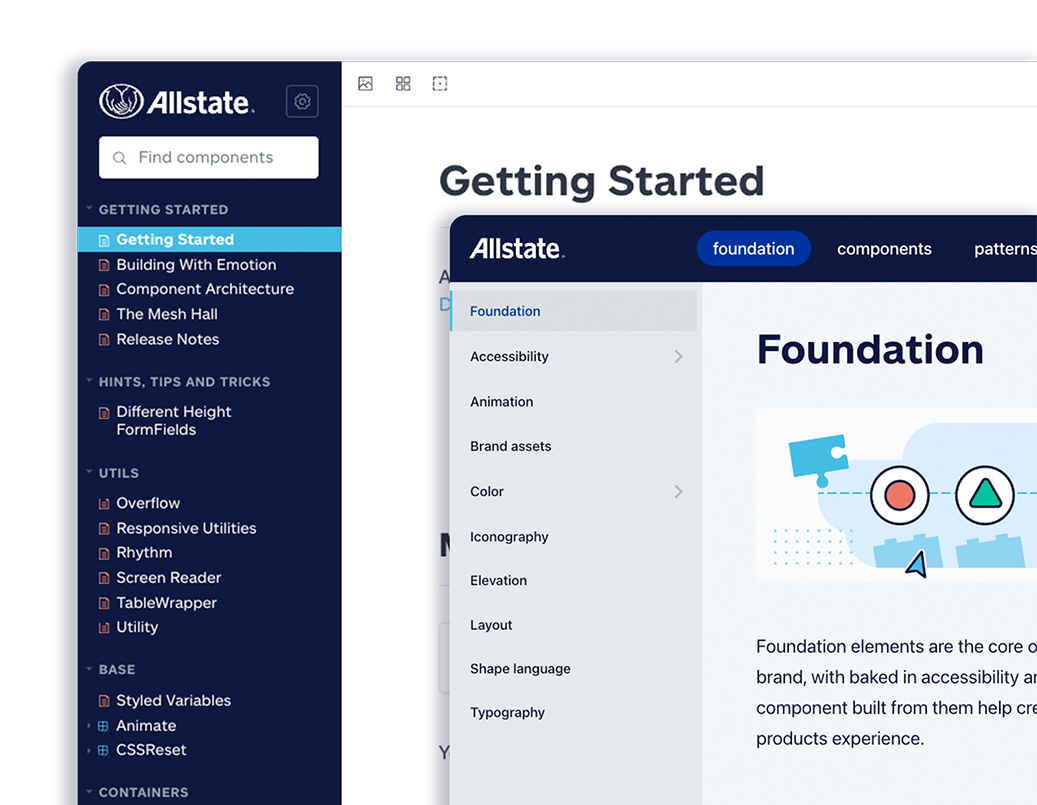Viewport: 1037px width, 805px height.
Task: Open Different Height FormFields page
Action: (174, 421)
